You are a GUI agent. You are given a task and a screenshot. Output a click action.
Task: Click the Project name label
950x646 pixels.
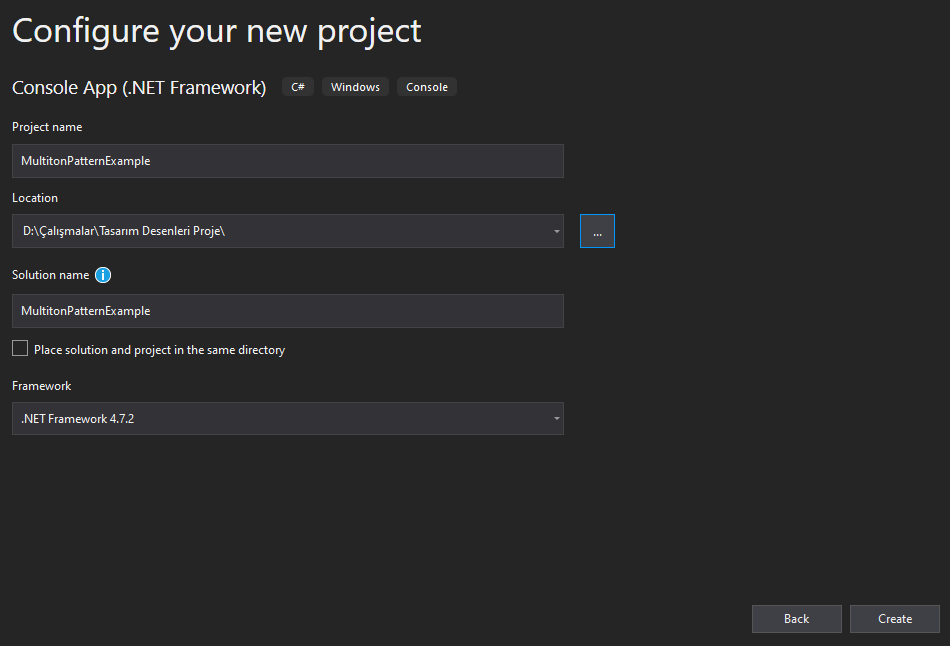coord(47,127)
